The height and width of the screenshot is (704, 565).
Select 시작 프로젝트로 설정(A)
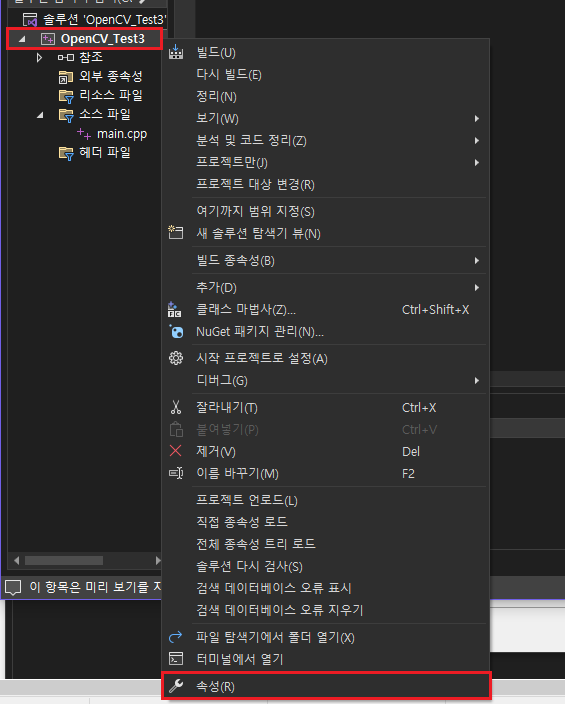click(x=326, y=358)
